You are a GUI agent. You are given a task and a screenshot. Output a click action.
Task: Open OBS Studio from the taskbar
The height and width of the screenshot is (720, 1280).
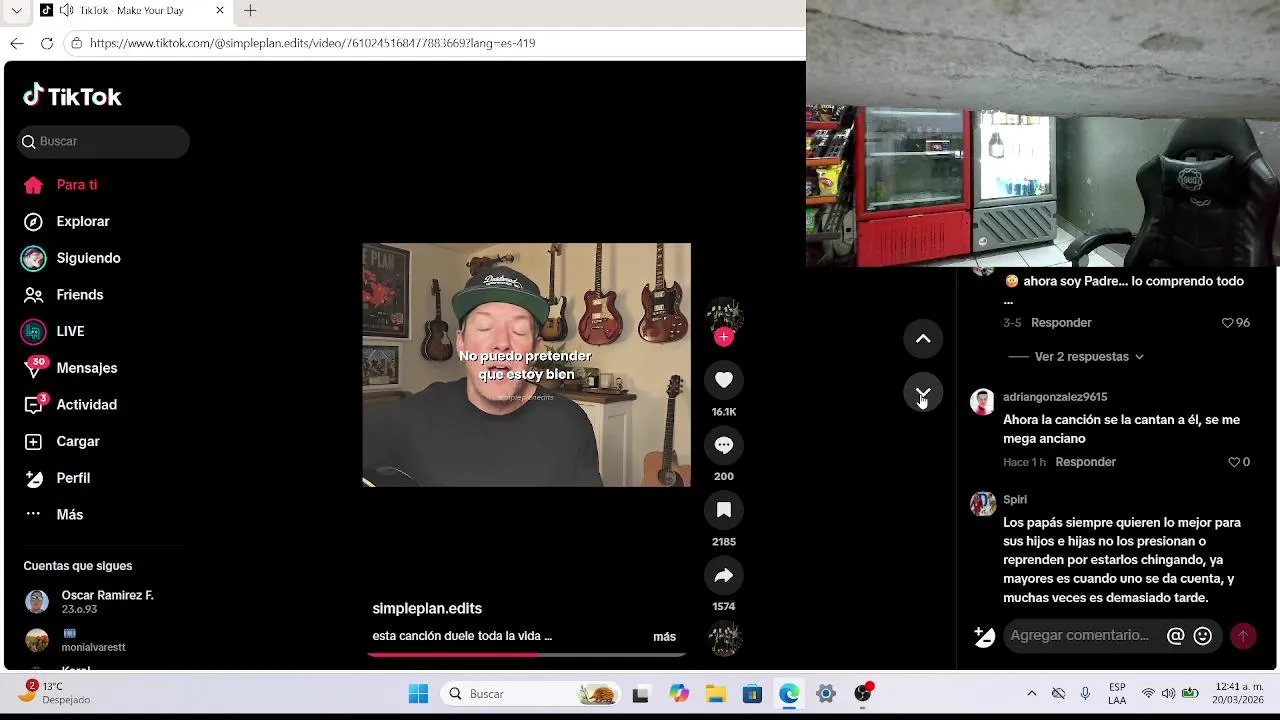point(863,694)
